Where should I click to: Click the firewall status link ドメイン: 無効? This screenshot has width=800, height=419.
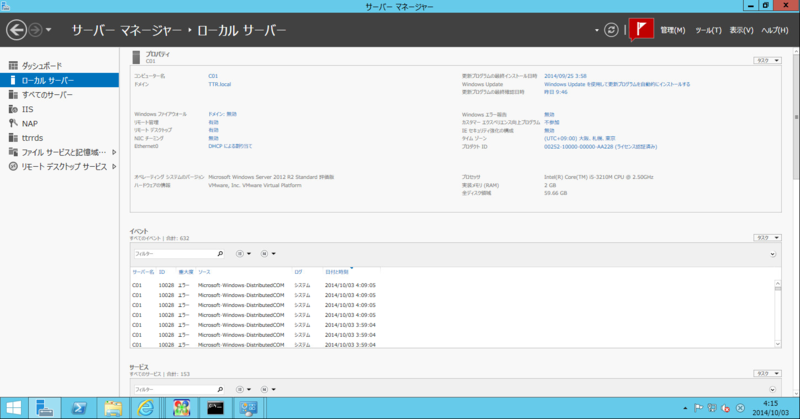click(222, 114)
